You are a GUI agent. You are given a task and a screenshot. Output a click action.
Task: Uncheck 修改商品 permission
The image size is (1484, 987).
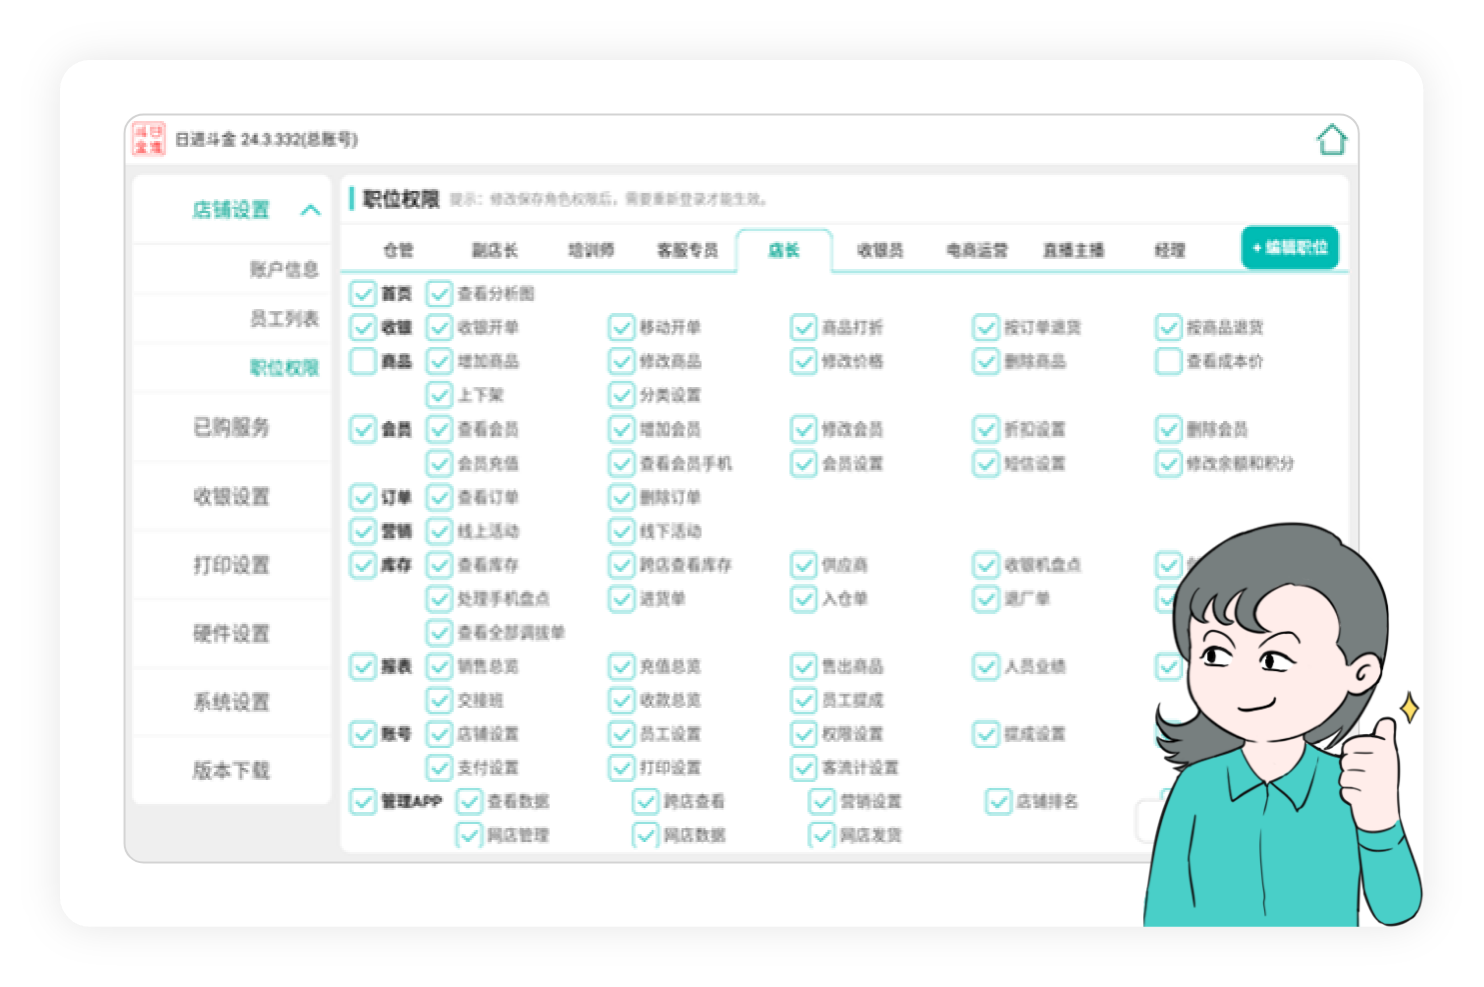(x=622, y=362)
